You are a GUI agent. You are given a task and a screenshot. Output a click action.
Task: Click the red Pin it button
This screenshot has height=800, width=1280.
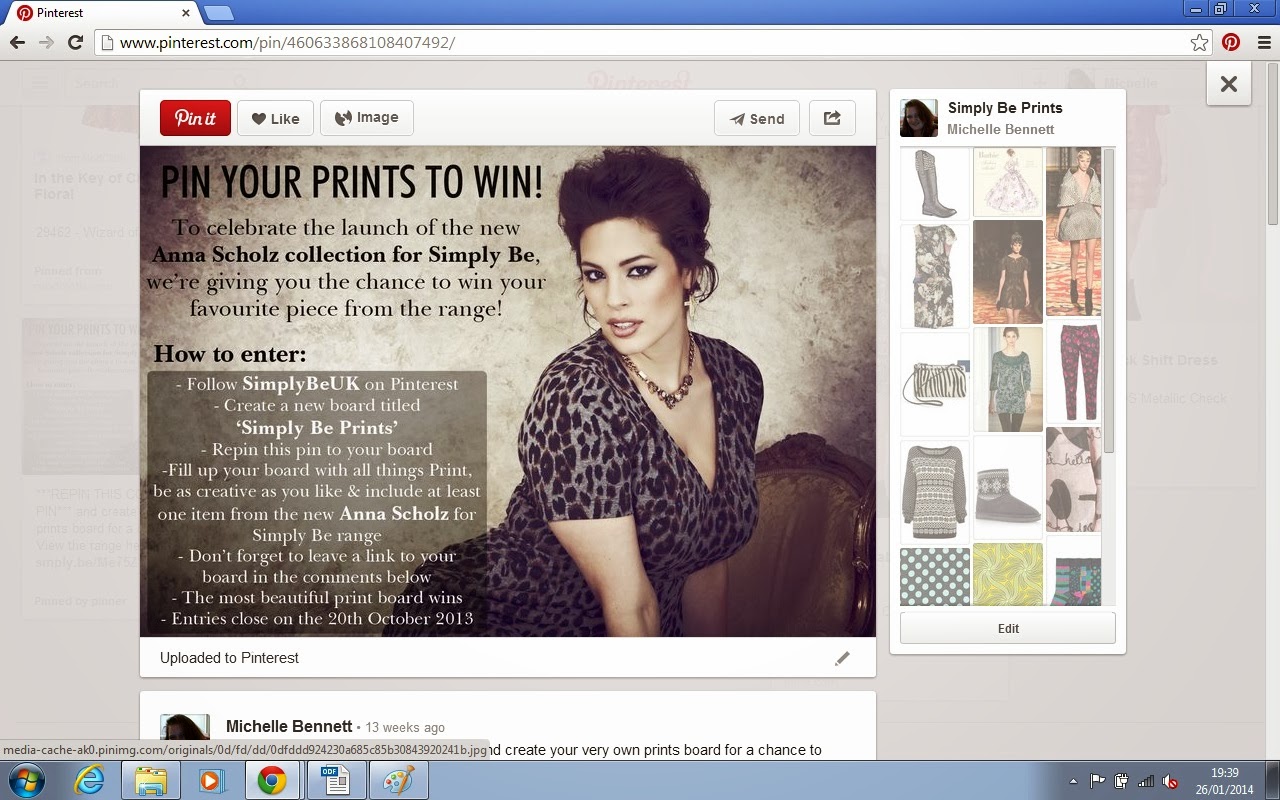click(195, 118)
